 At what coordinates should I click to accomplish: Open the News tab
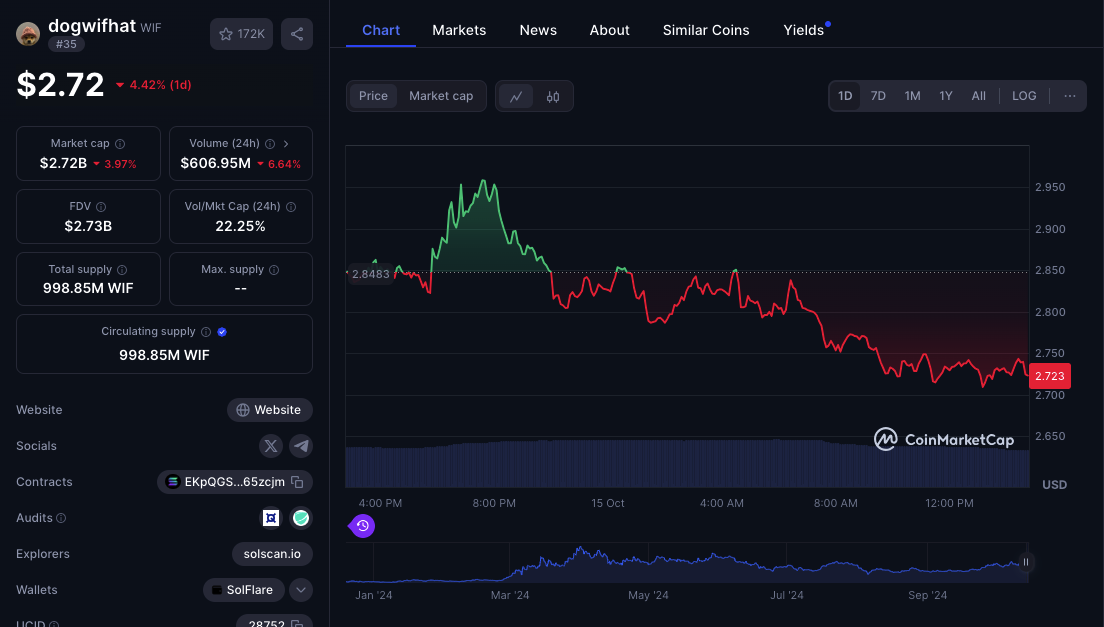coord(538,30)
